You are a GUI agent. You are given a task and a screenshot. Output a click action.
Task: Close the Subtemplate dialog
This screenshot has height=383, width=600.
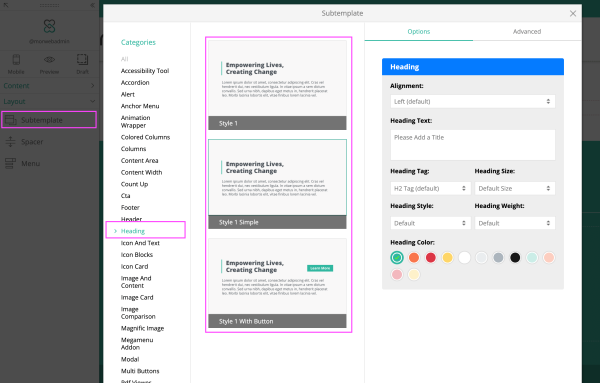[573, 14]
